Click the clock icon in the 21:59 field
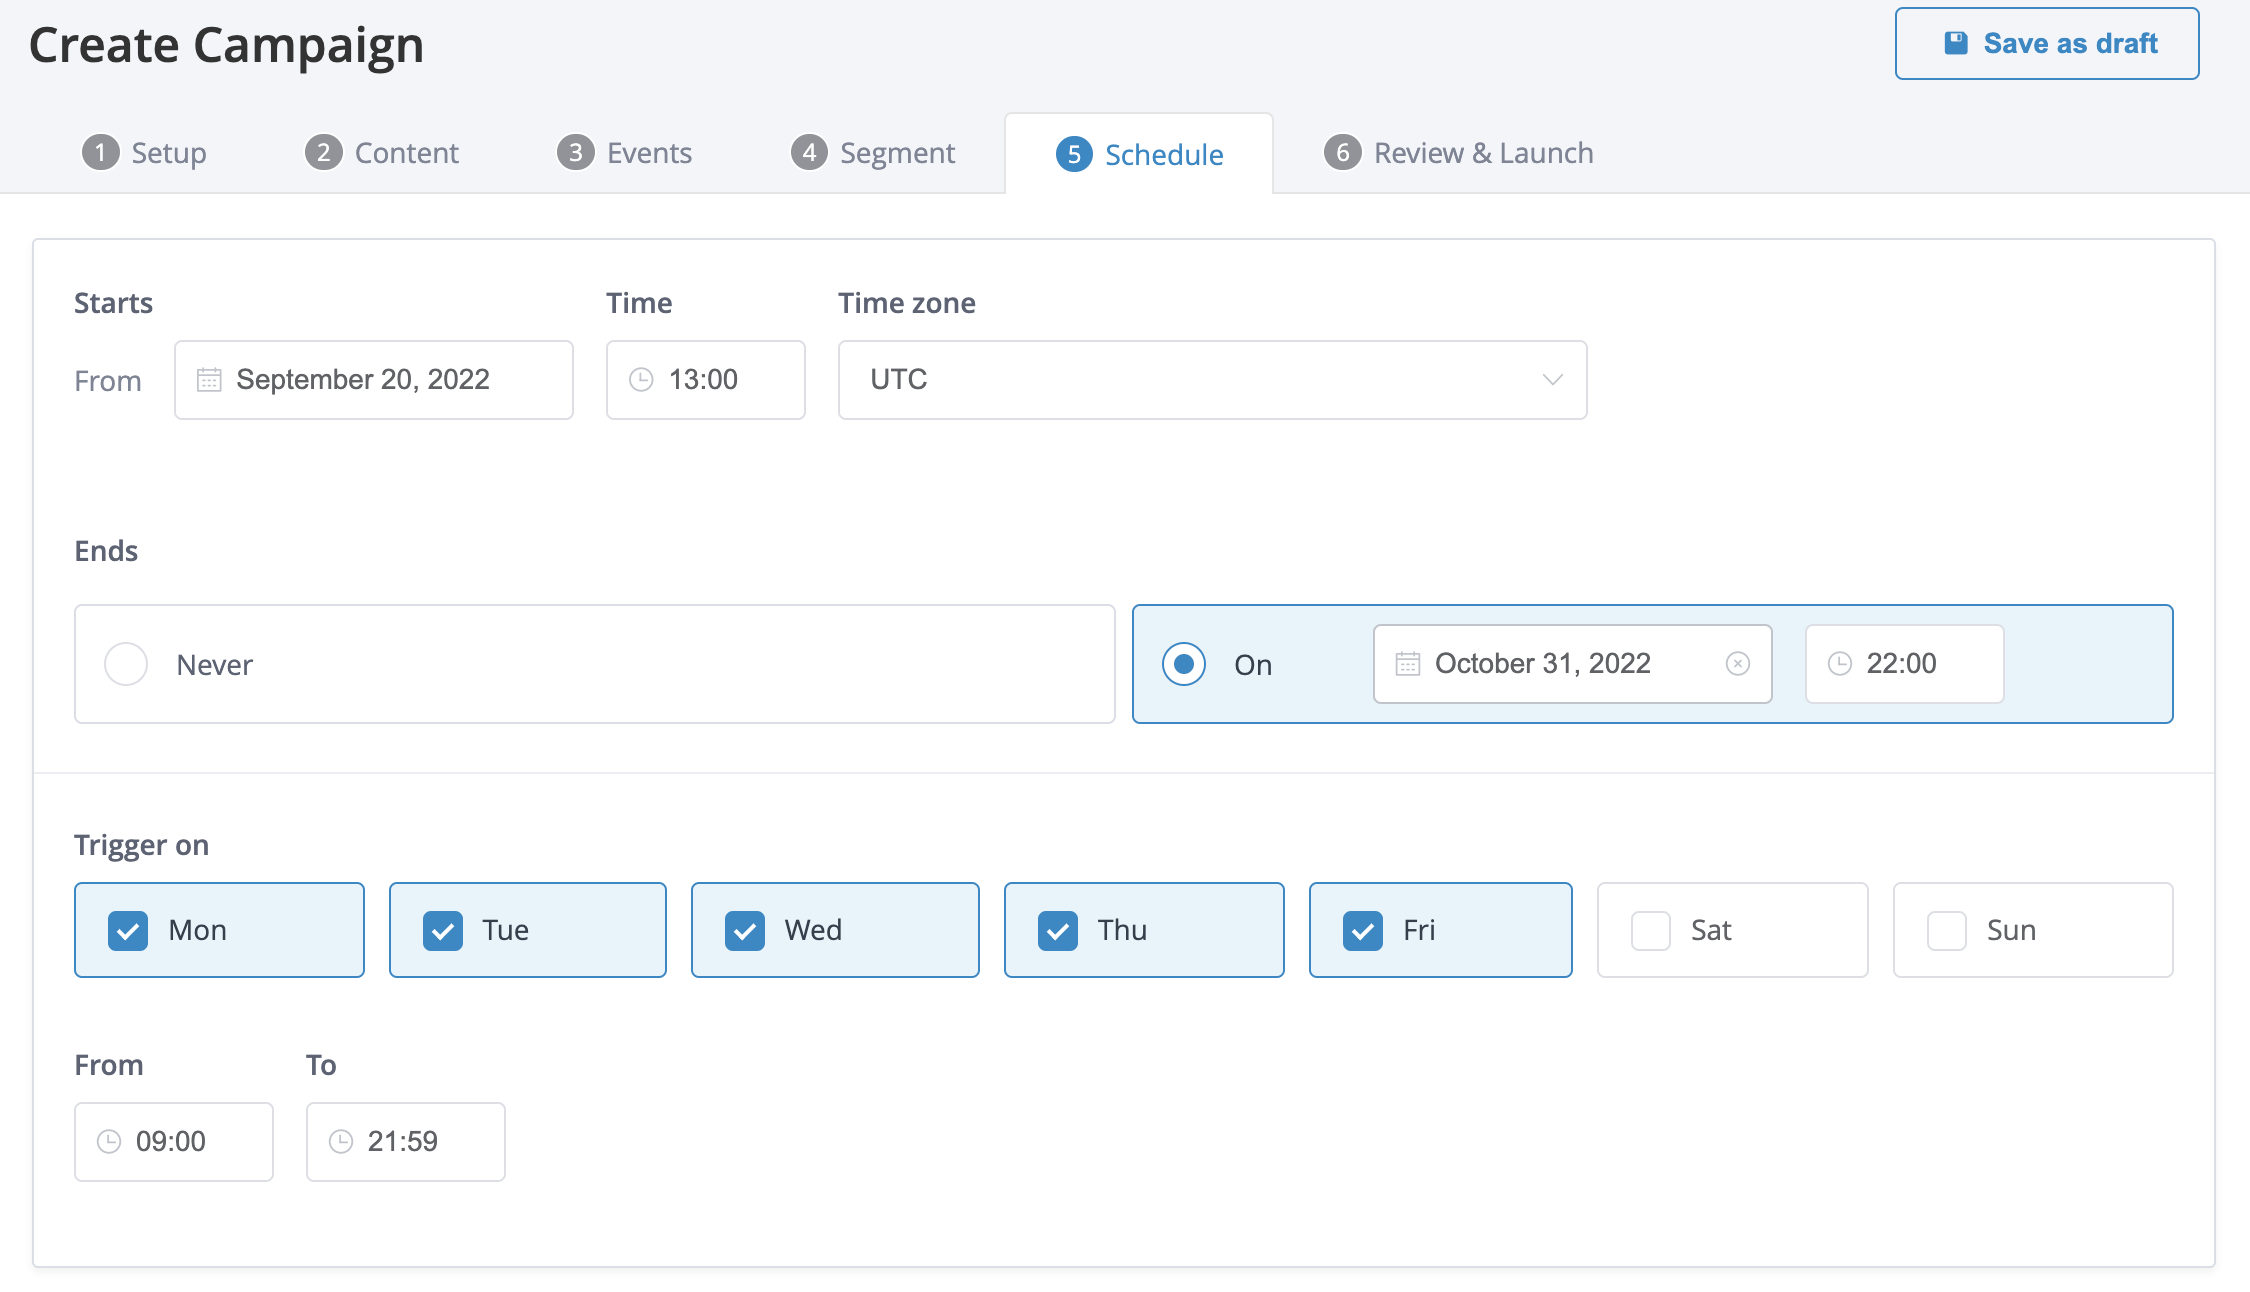Image resolution: width=2250 pixels, height=1292 pixels. click(341, 1142)
